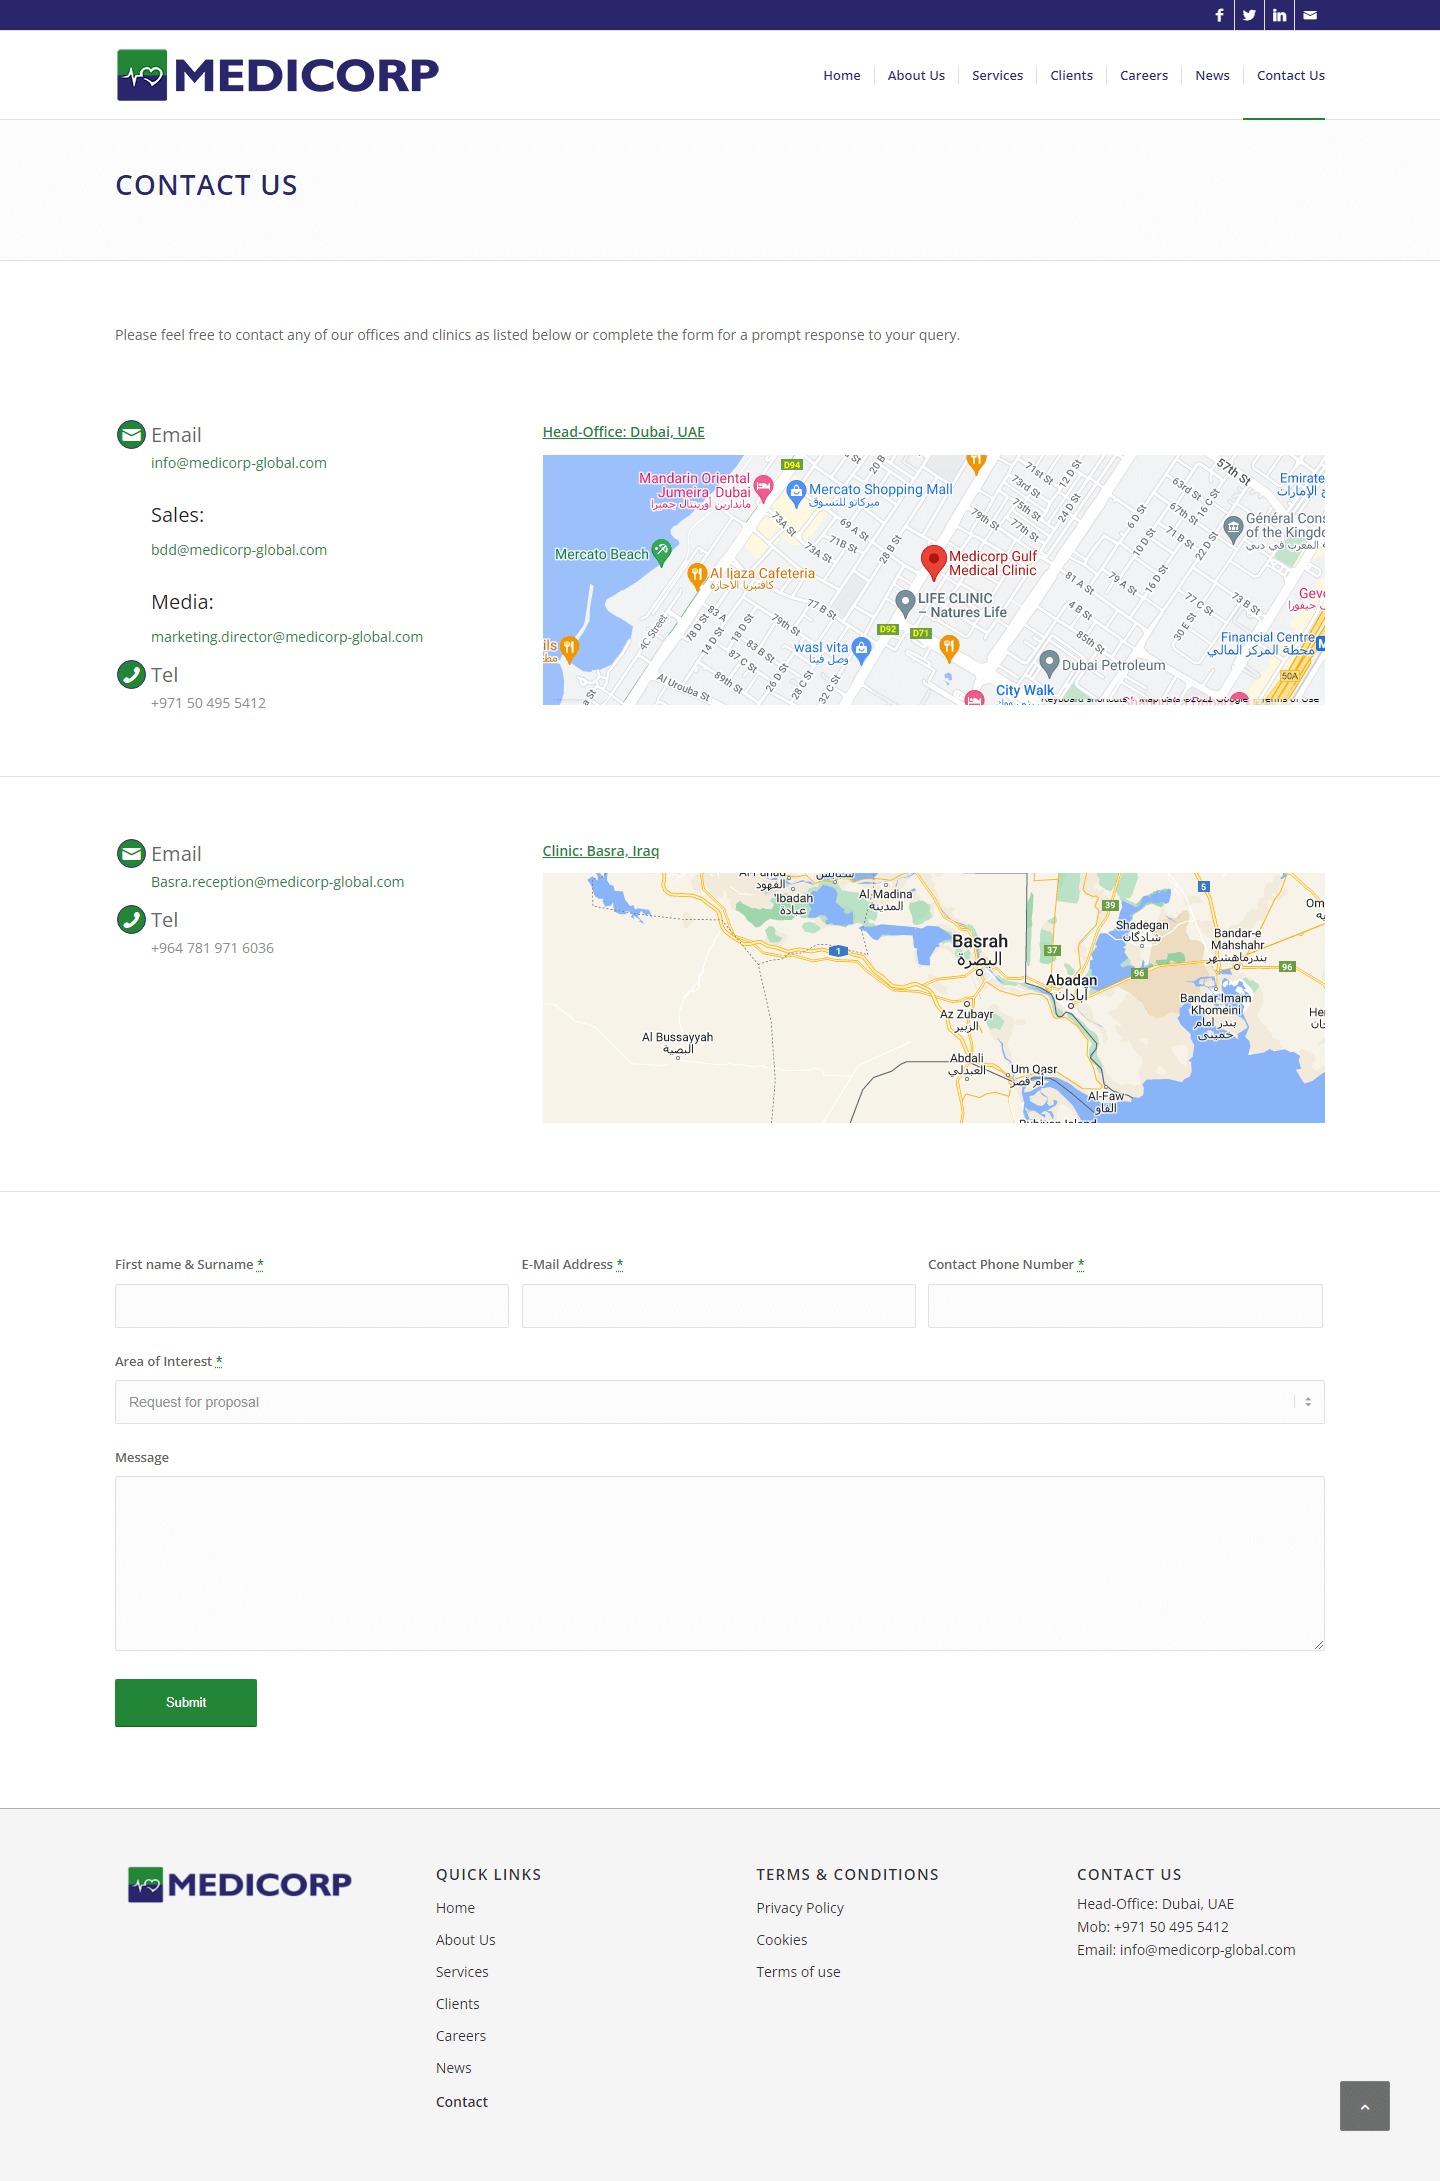Click the marketing.director@medicorp-global.com email

(287, 637)
